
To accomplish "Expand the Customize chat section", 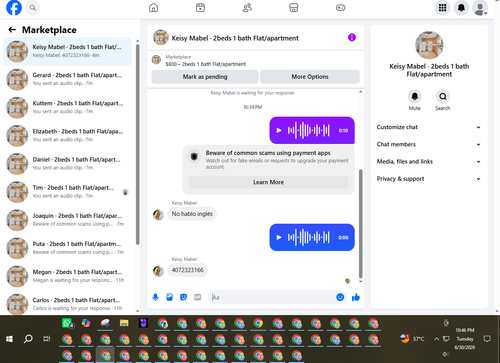I will pyautogui.click(x=429, y=127).
